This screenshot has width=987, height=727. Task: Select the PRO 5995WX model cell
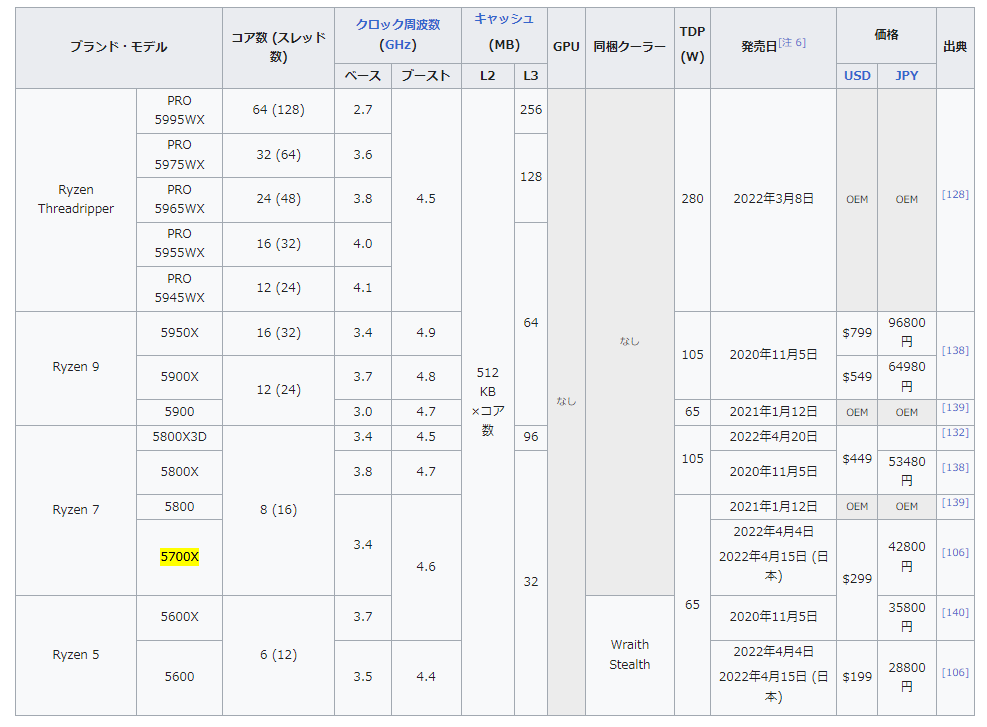[179, 110]
